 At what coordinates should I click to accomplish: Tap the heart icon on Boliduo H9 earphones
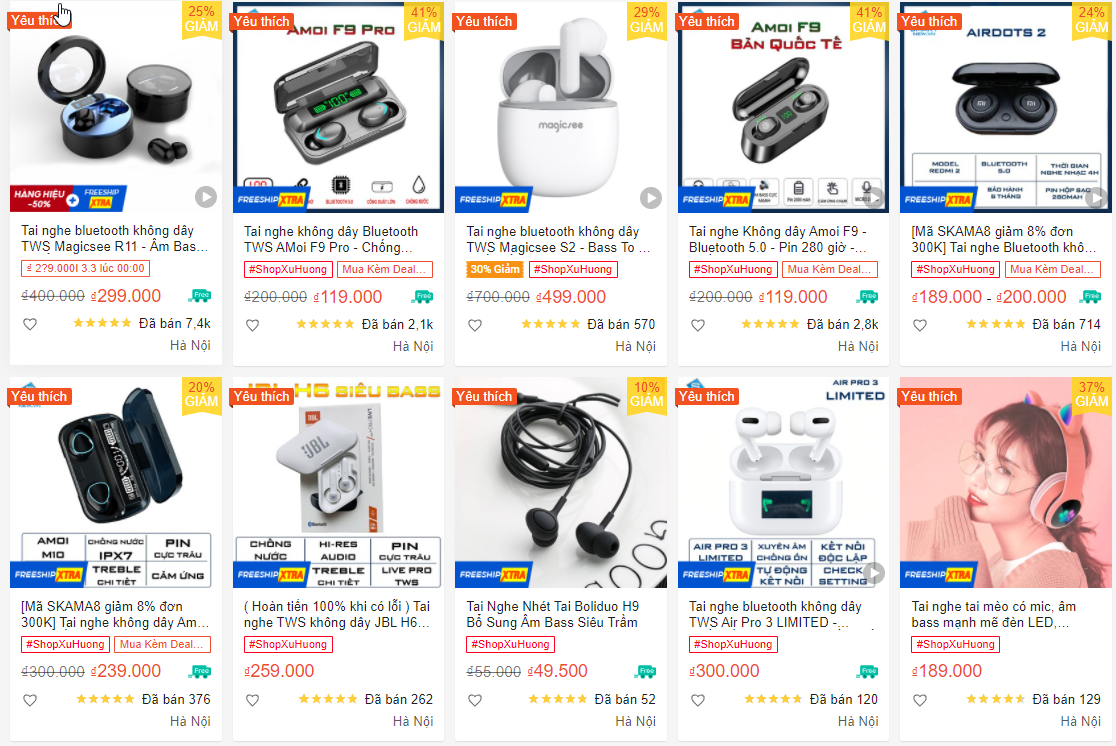click(475, 700)
